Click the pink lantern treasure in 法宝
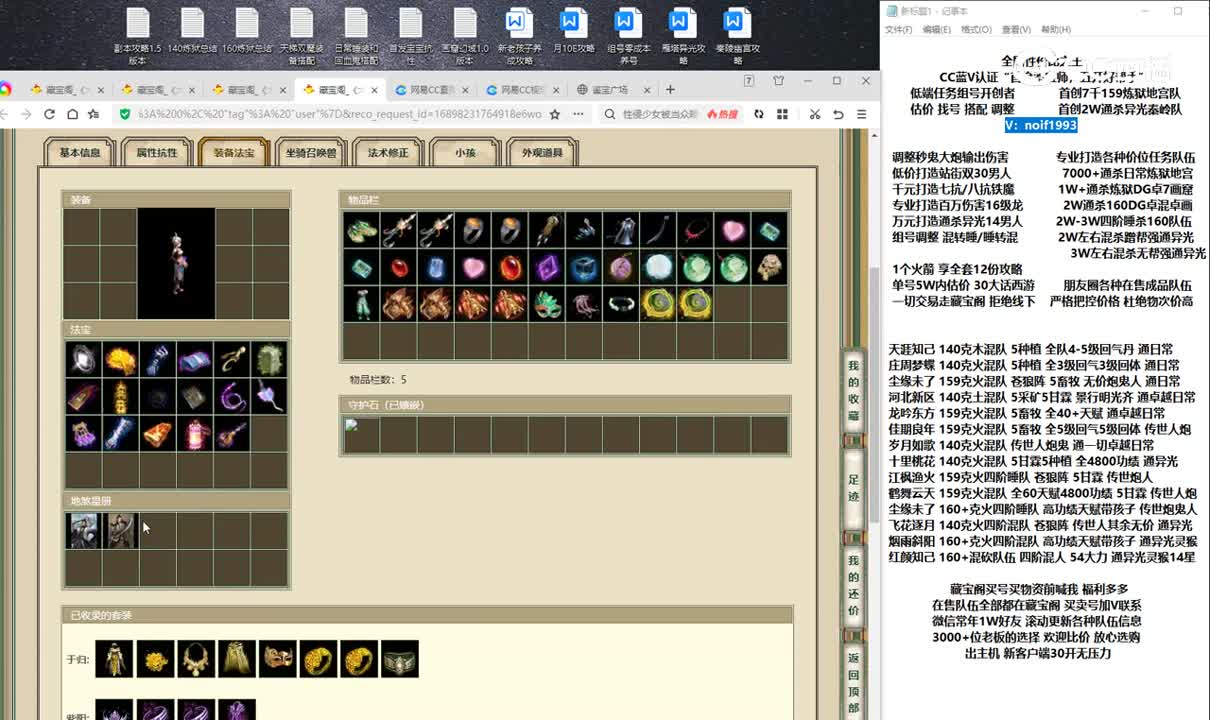1210x720 pixels. [x=195, y=434]
